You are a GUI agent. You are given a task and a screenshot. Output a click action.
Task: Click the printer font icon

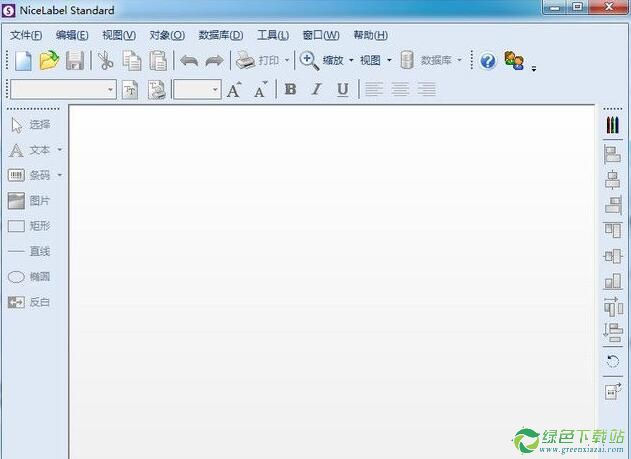156,90
